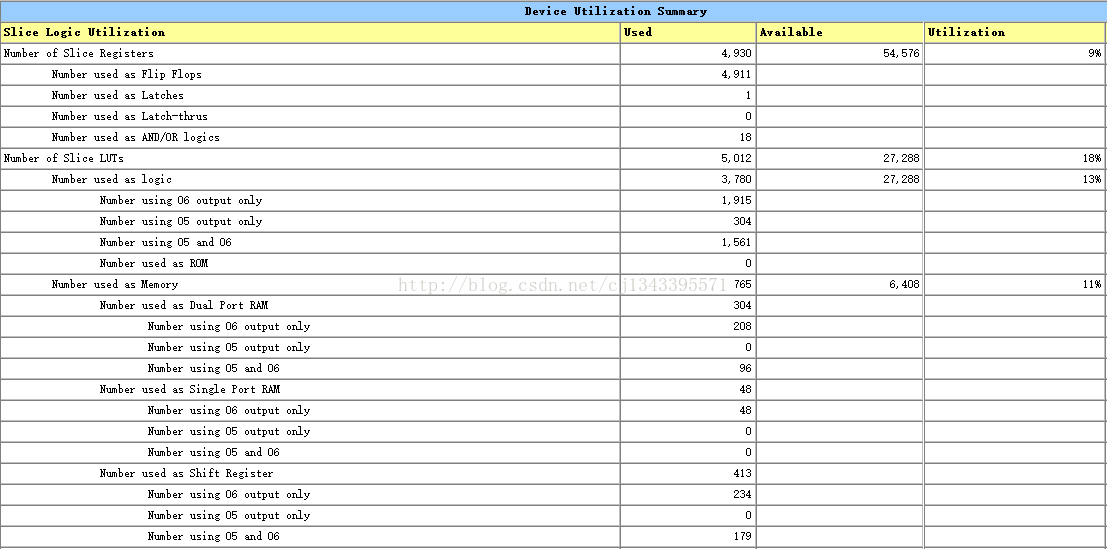1107x549 pixels.
Task: Click the 11% utilization value
Action: (x=1092, y=284)
